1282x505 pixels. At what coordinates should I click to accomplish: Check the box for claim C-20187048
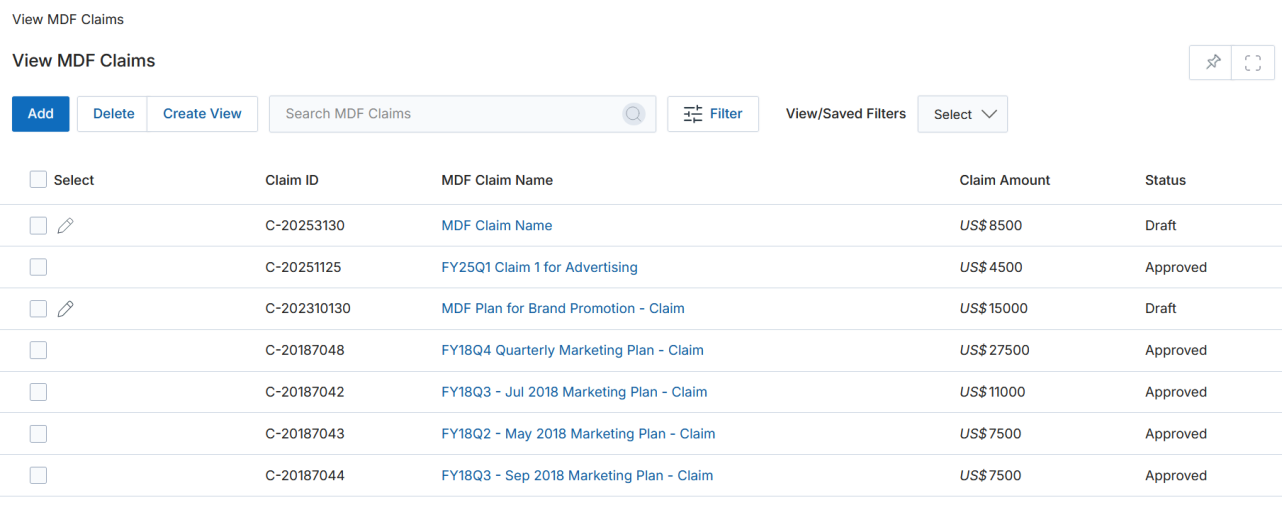click(38, 350)
